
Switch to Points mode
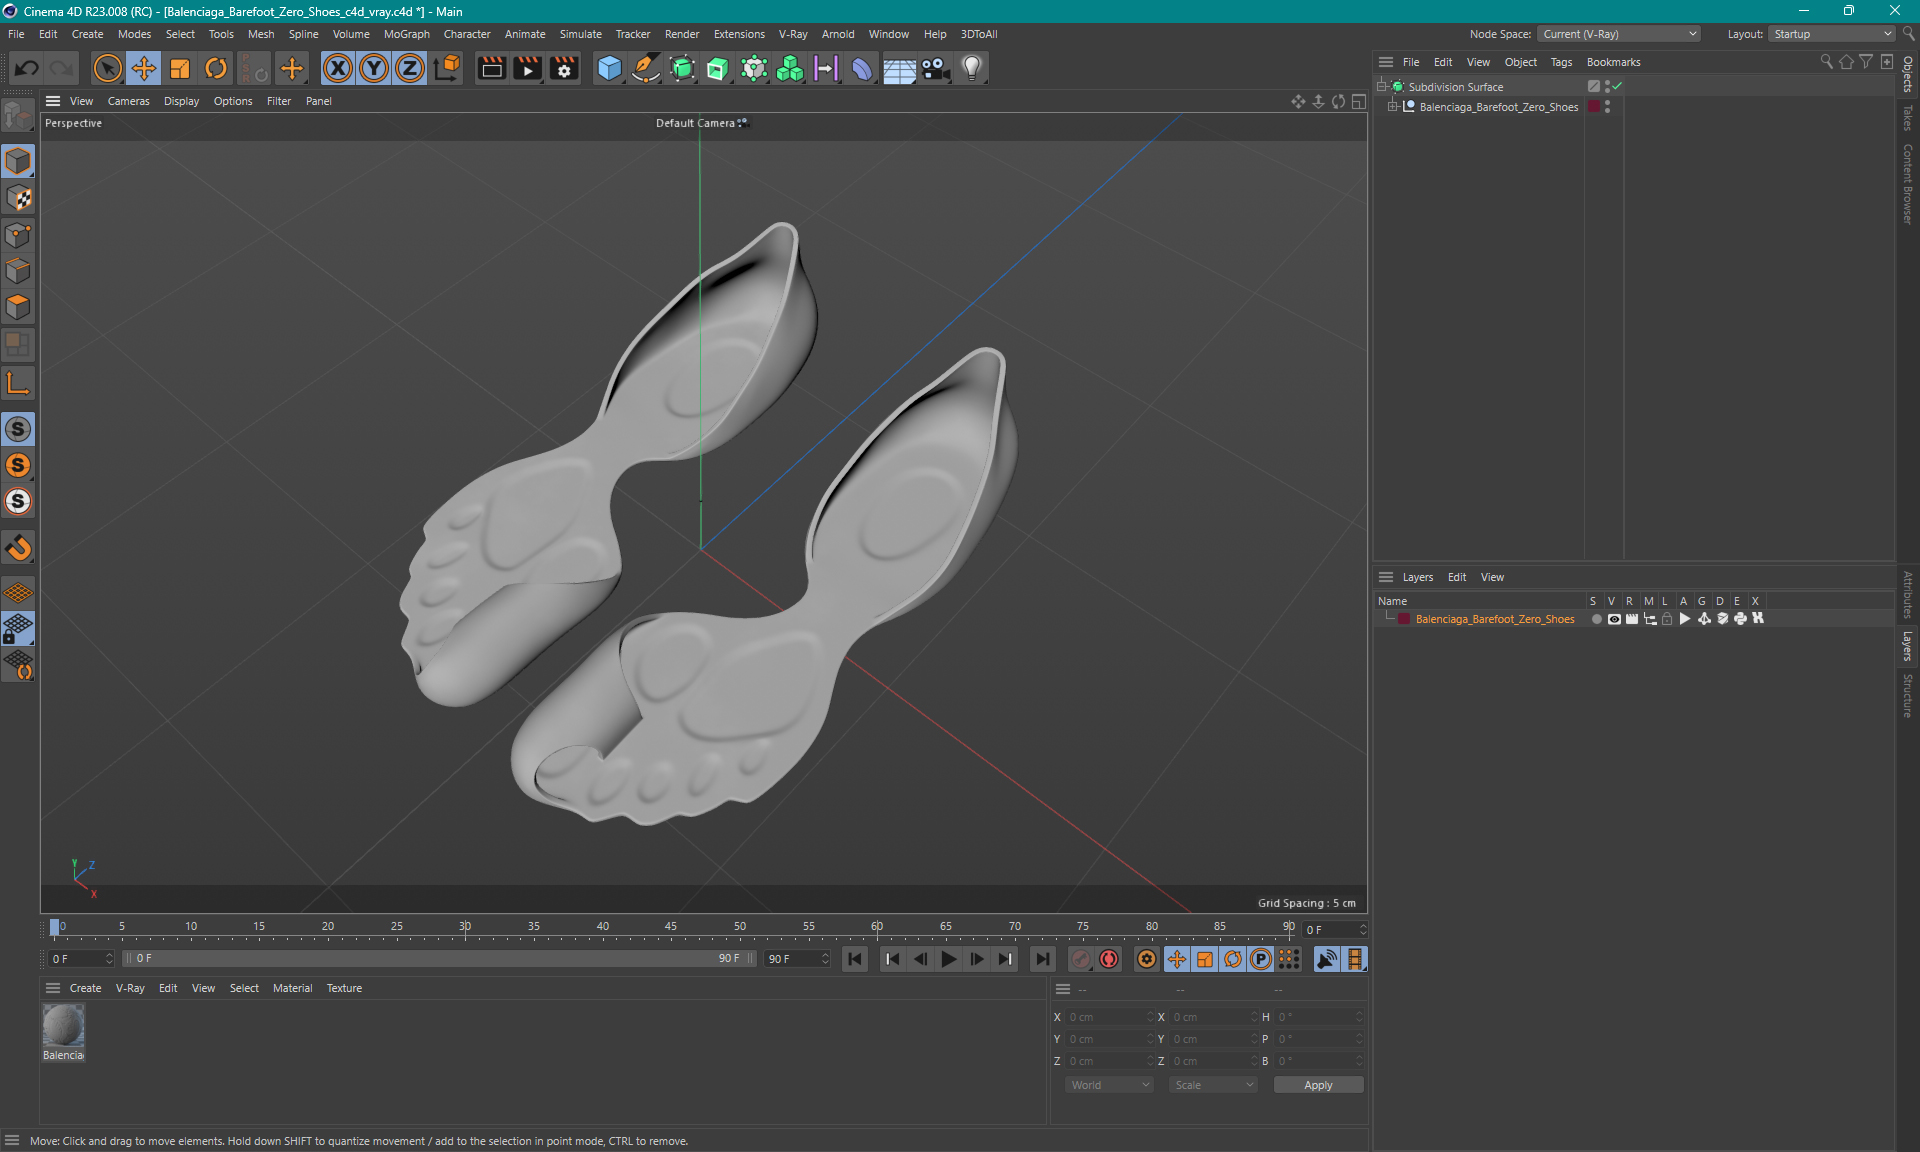point(18,235)
